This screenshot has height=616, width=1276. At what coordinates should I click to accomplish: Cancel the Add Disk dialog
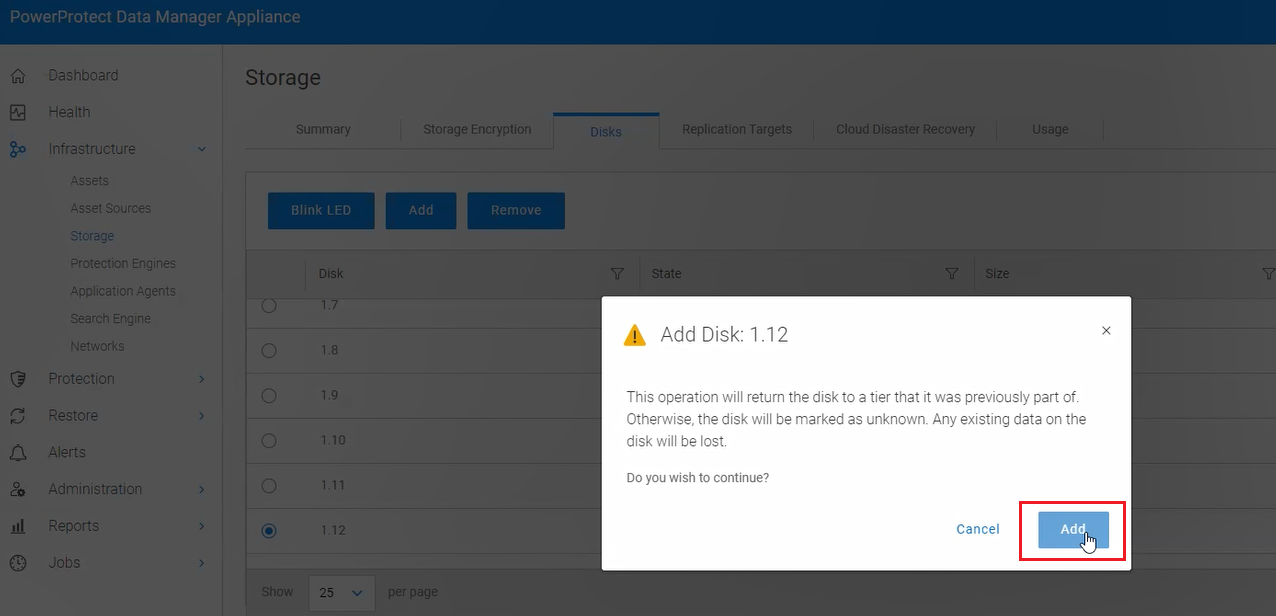tap(977, 529)
